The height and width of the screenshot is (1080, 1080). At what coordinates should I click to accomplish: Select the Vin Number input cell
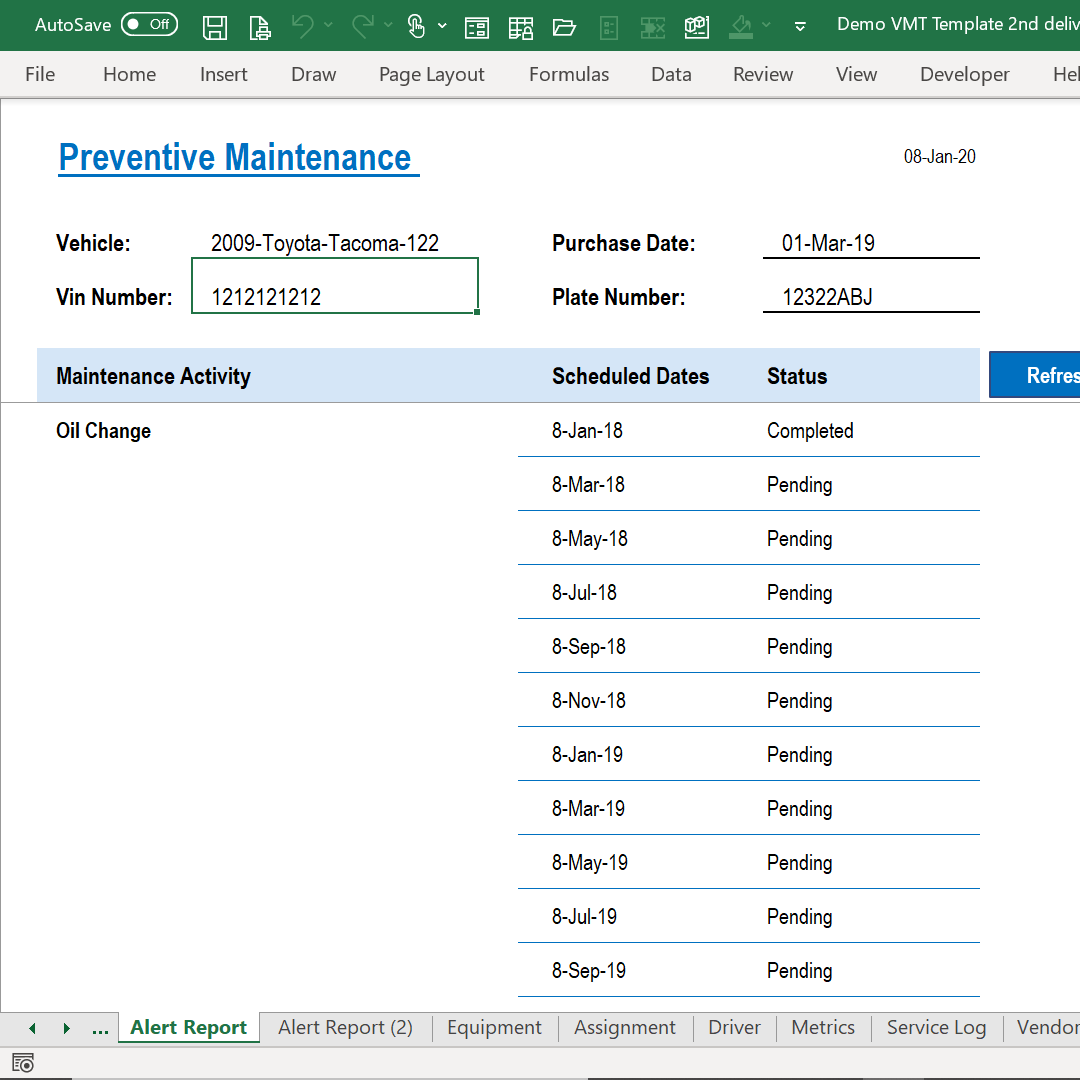[x=334, y=284]
